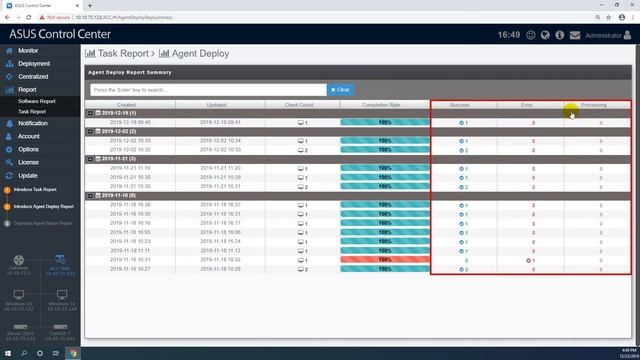Viewport: 640px width, 360px height.
Task: Click Task Report breadcrumb link
Action: [x=123, y=53]
